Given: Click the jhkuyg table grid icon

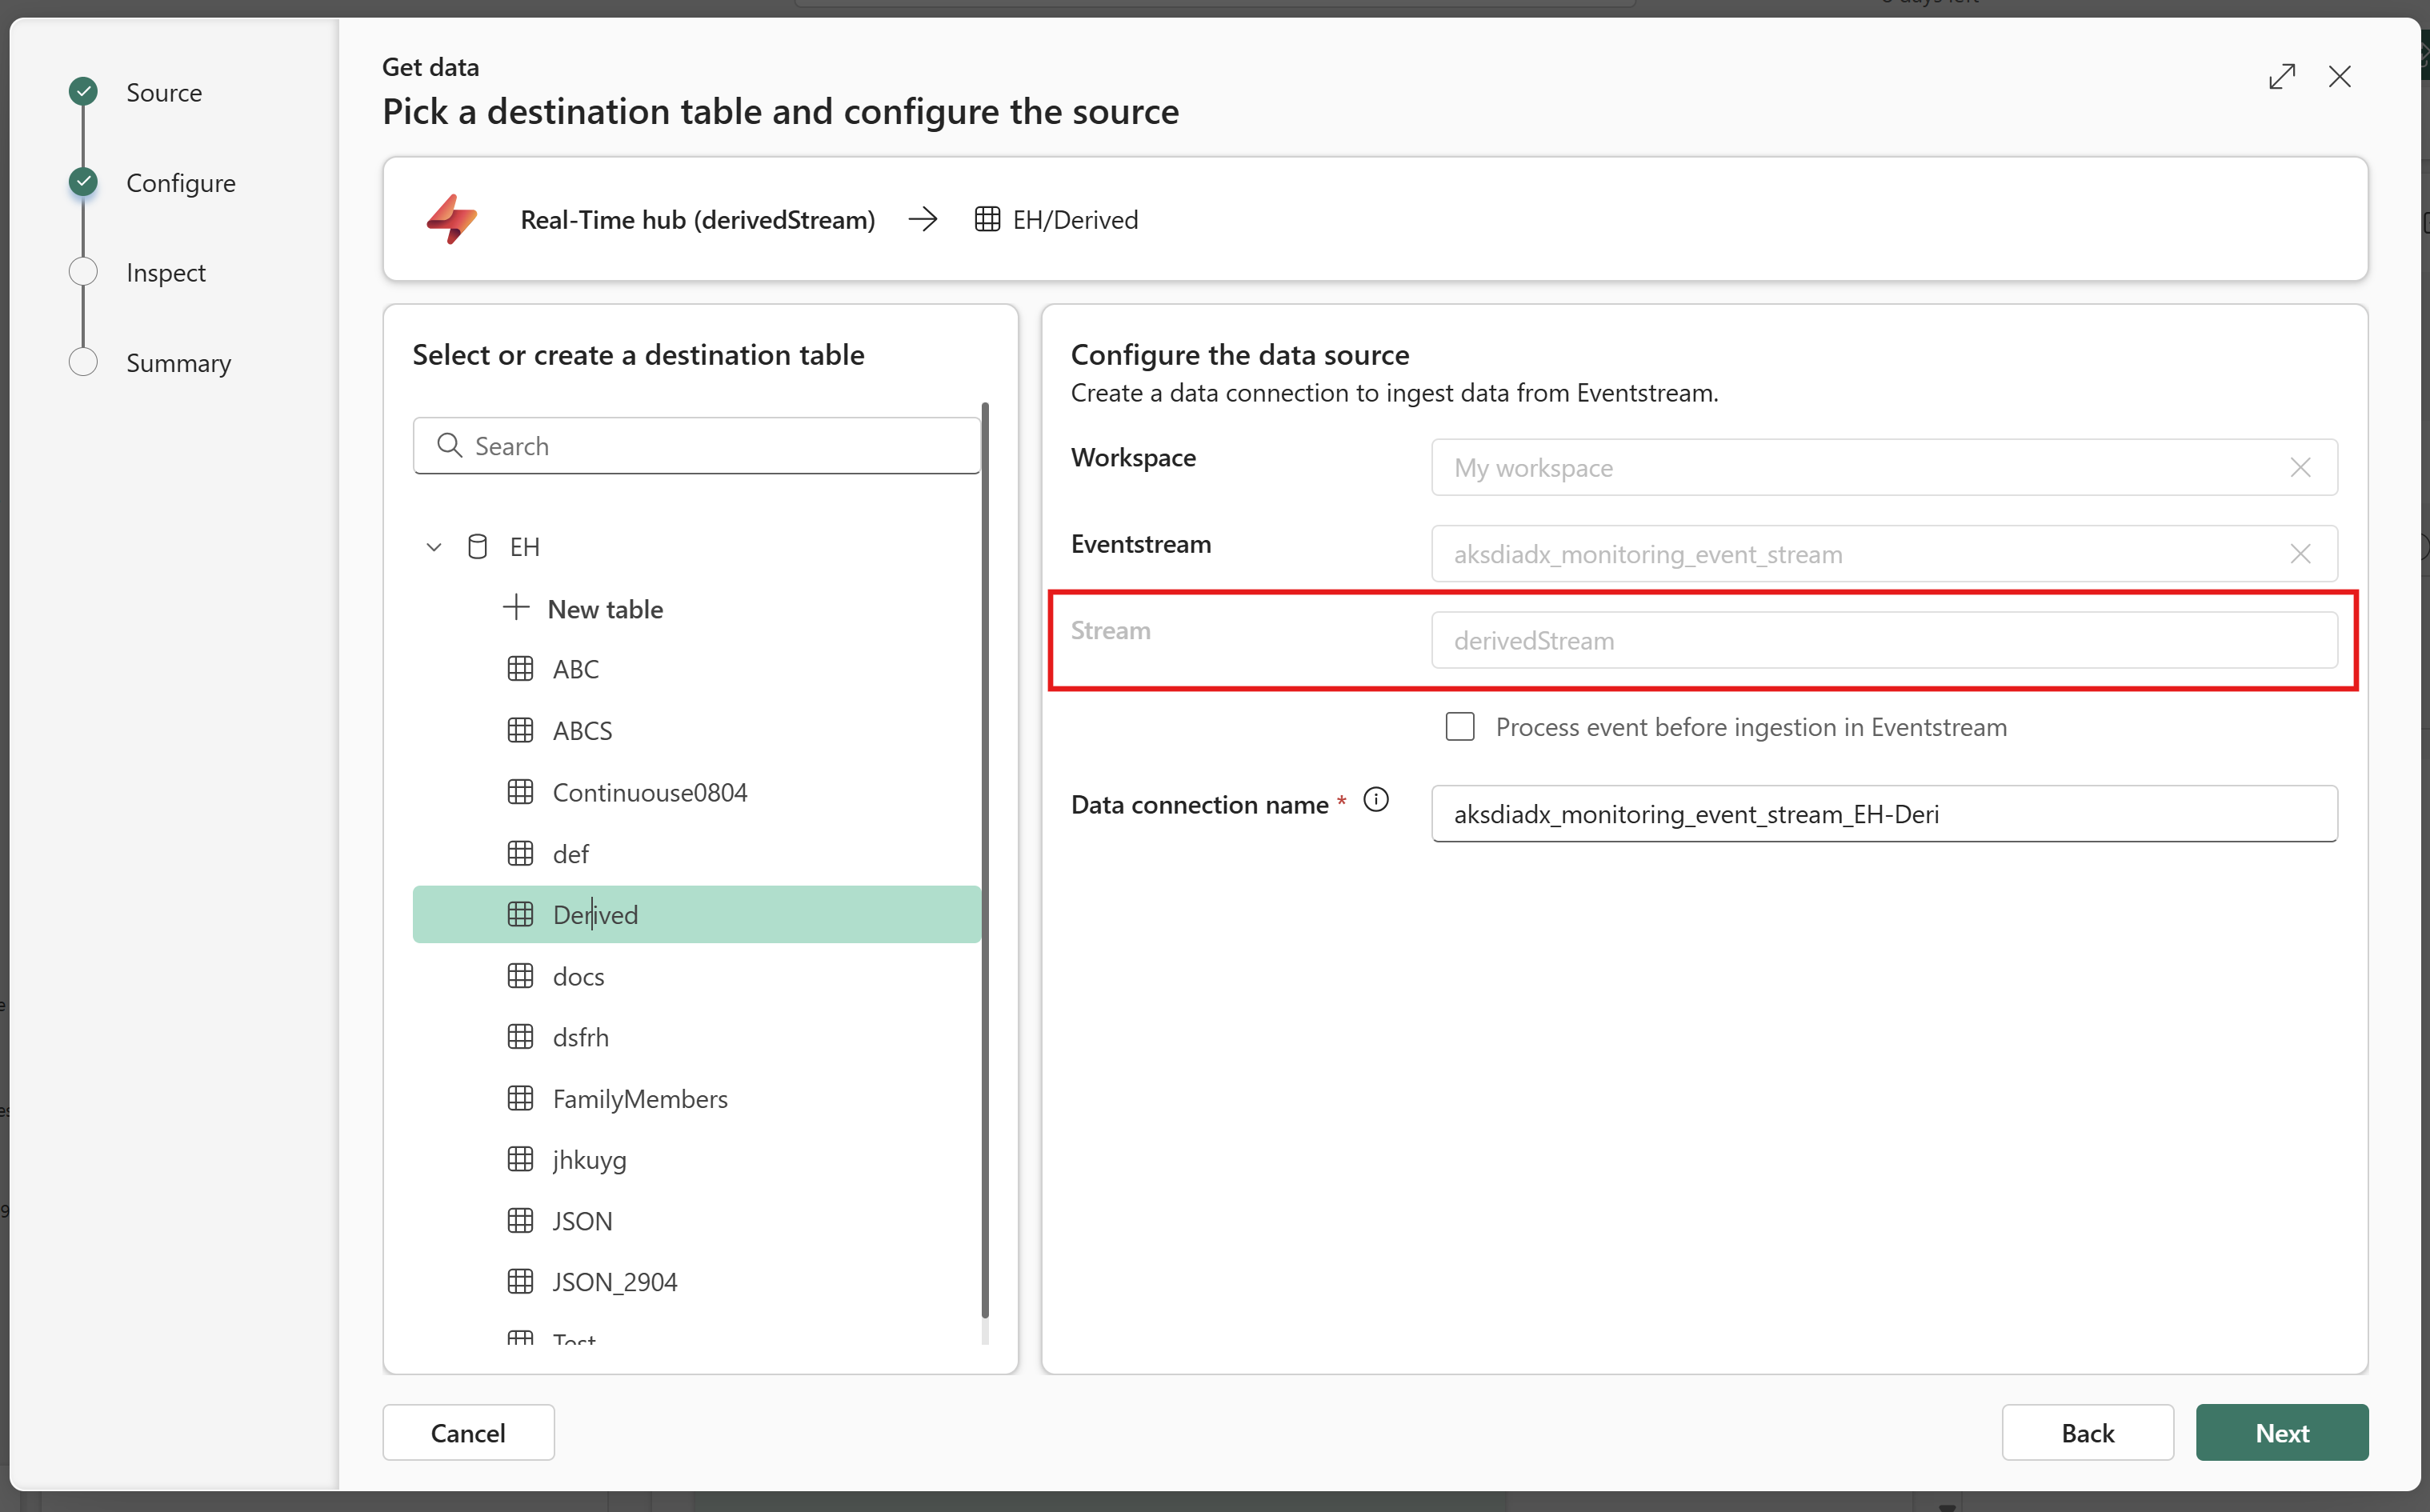Looking at the screenshot, I should [x=520, y=1159].
